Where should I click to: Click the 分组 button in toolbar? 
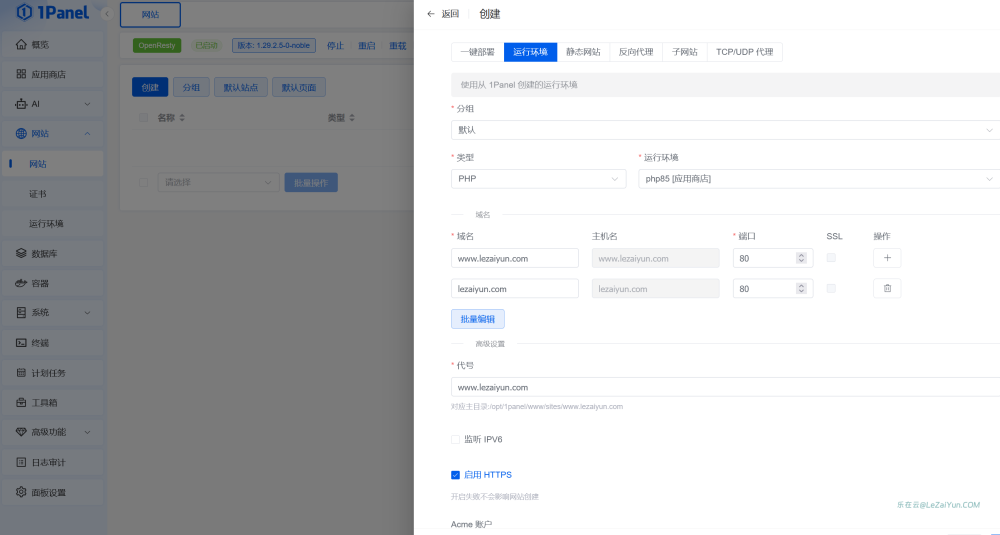tap(191, 87)
